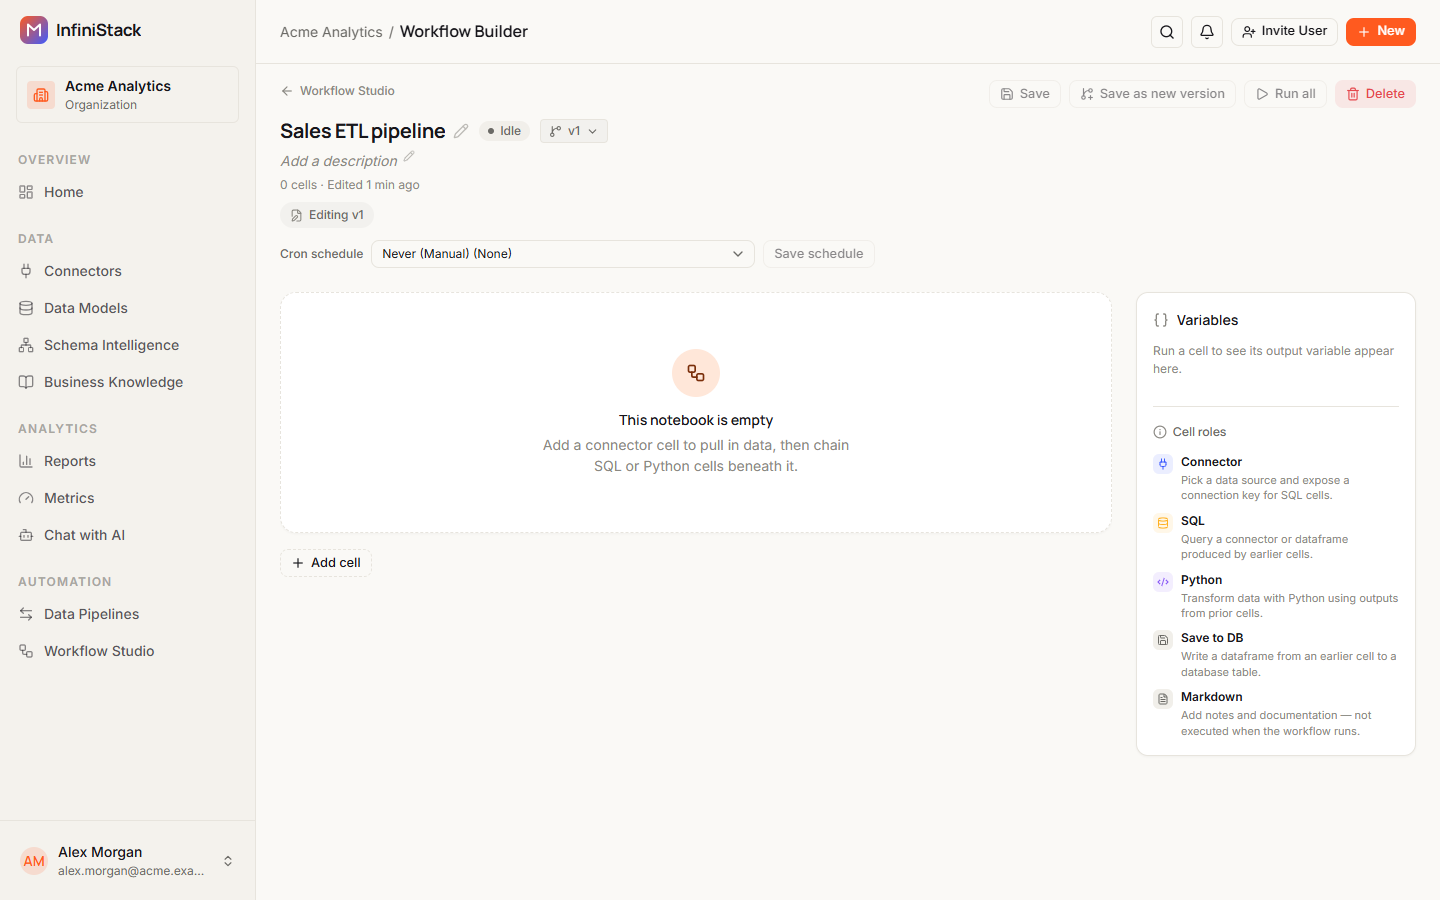Click the orange New button

pos(1381,31)
